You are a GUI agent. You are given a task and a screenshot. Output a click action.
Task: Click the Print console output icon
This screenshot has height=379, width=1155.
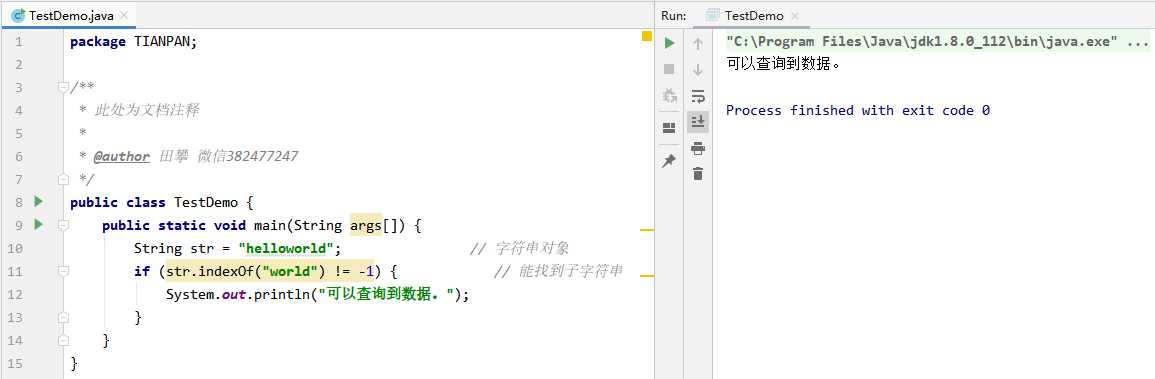tap(698, 149)
